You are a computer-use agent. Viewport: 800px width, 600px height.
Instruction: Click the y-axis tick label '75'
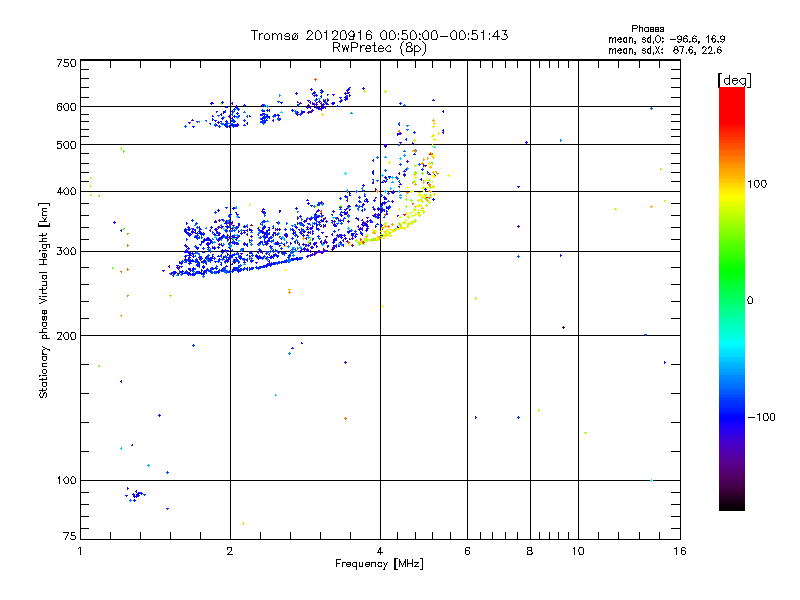click(70, 536)
